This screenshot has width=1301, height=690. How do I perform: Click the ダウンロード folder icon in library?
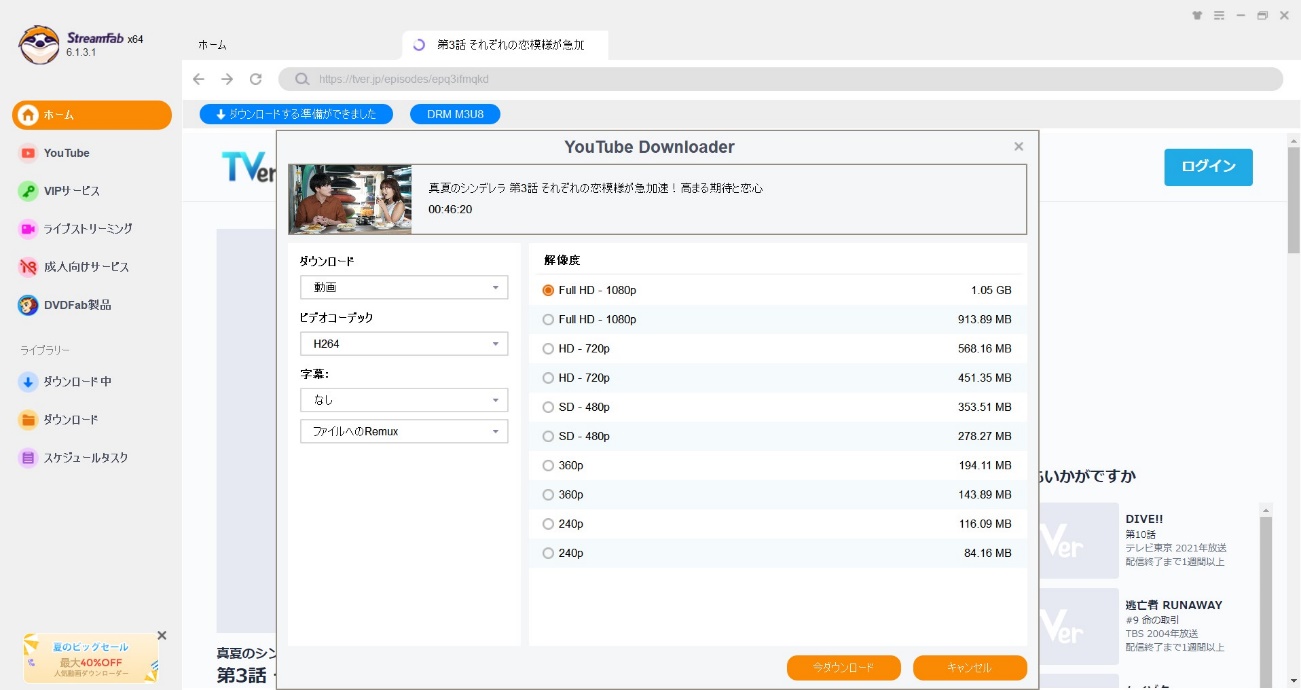[x=28, y=419]
